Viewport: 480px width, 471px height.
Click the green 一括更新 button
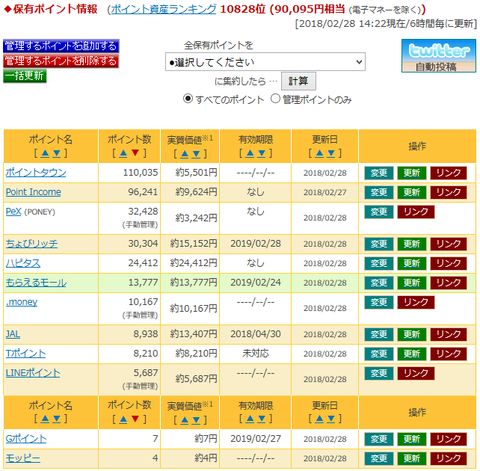pyautogui.click(x=25, y=76)
